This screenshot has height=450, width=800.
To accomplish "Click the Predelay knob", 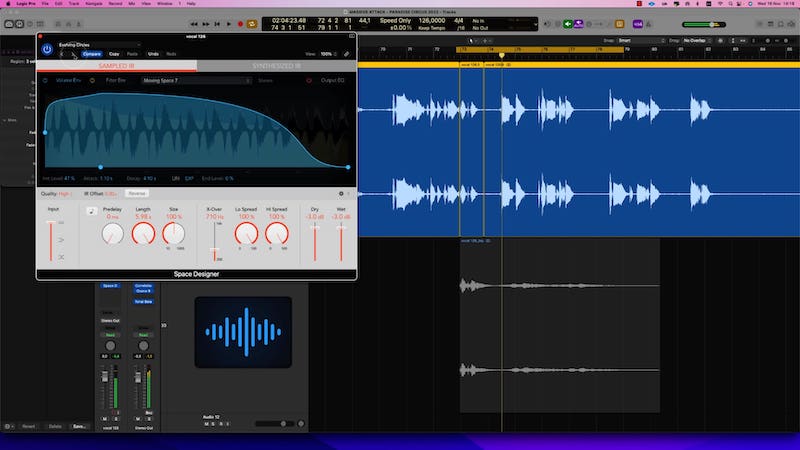I will [112, 234].
